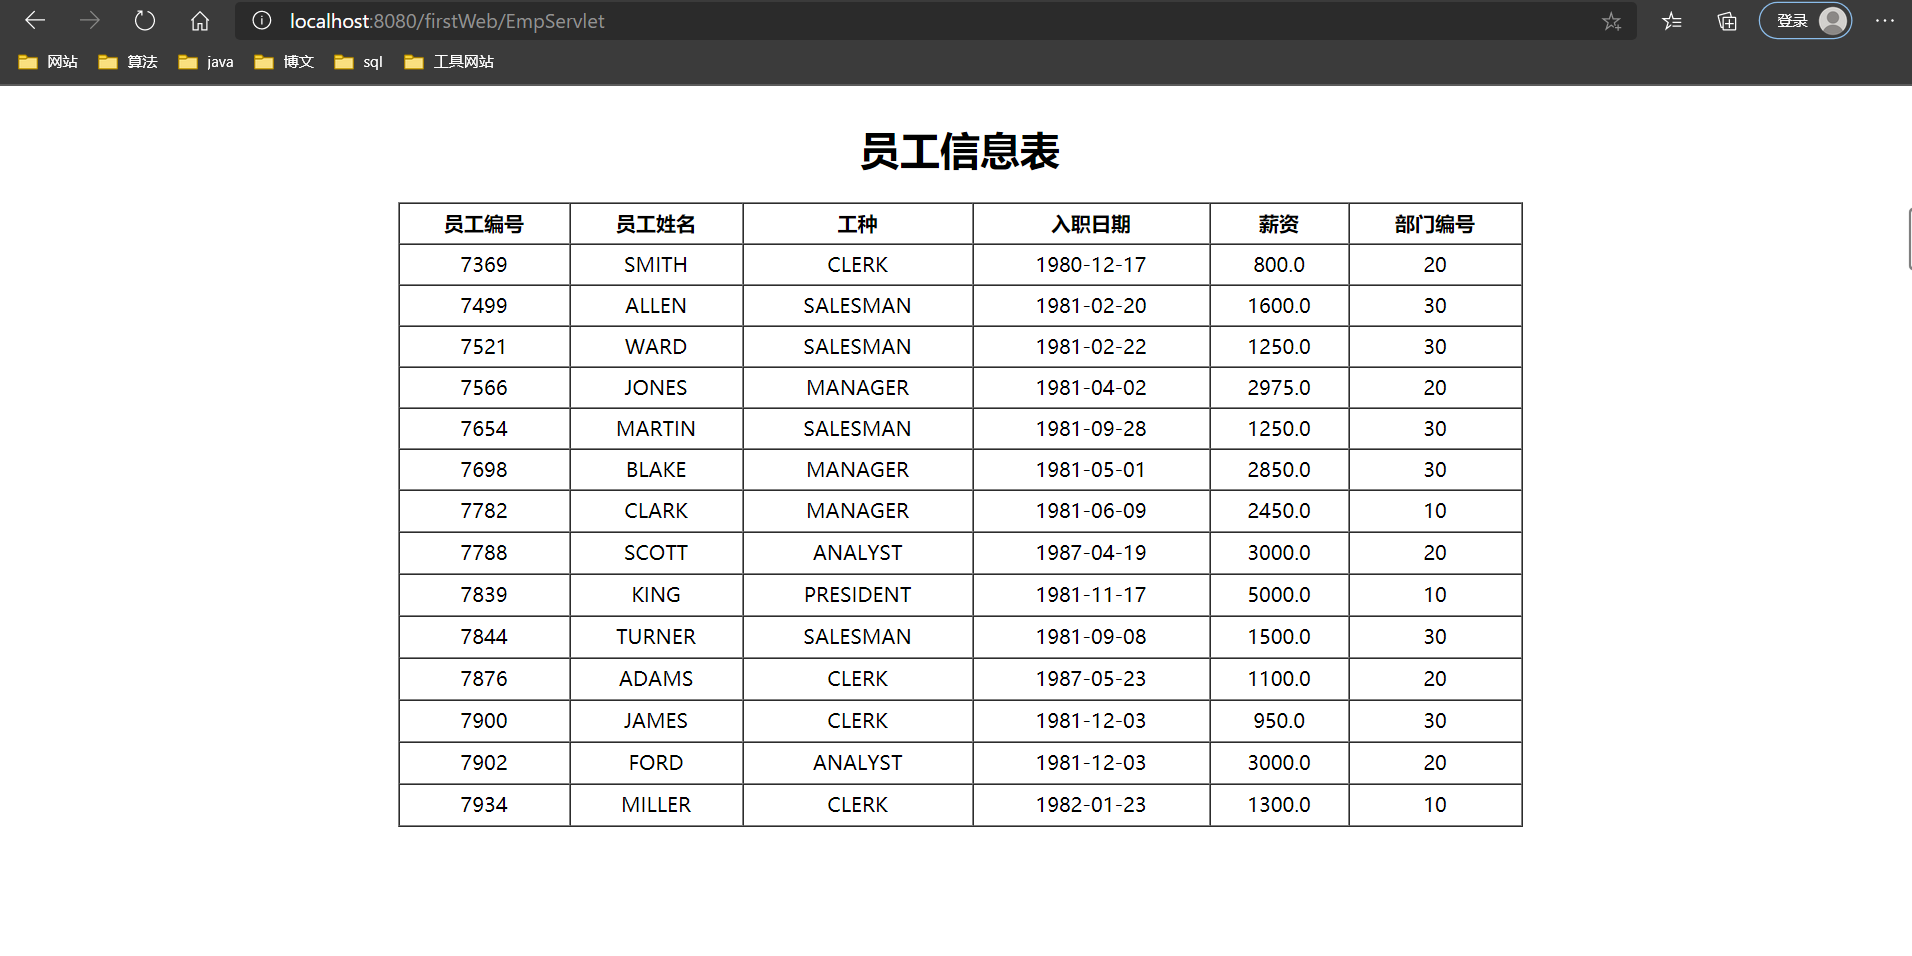Click the 登录 profile button

(x=1805, y=21)
